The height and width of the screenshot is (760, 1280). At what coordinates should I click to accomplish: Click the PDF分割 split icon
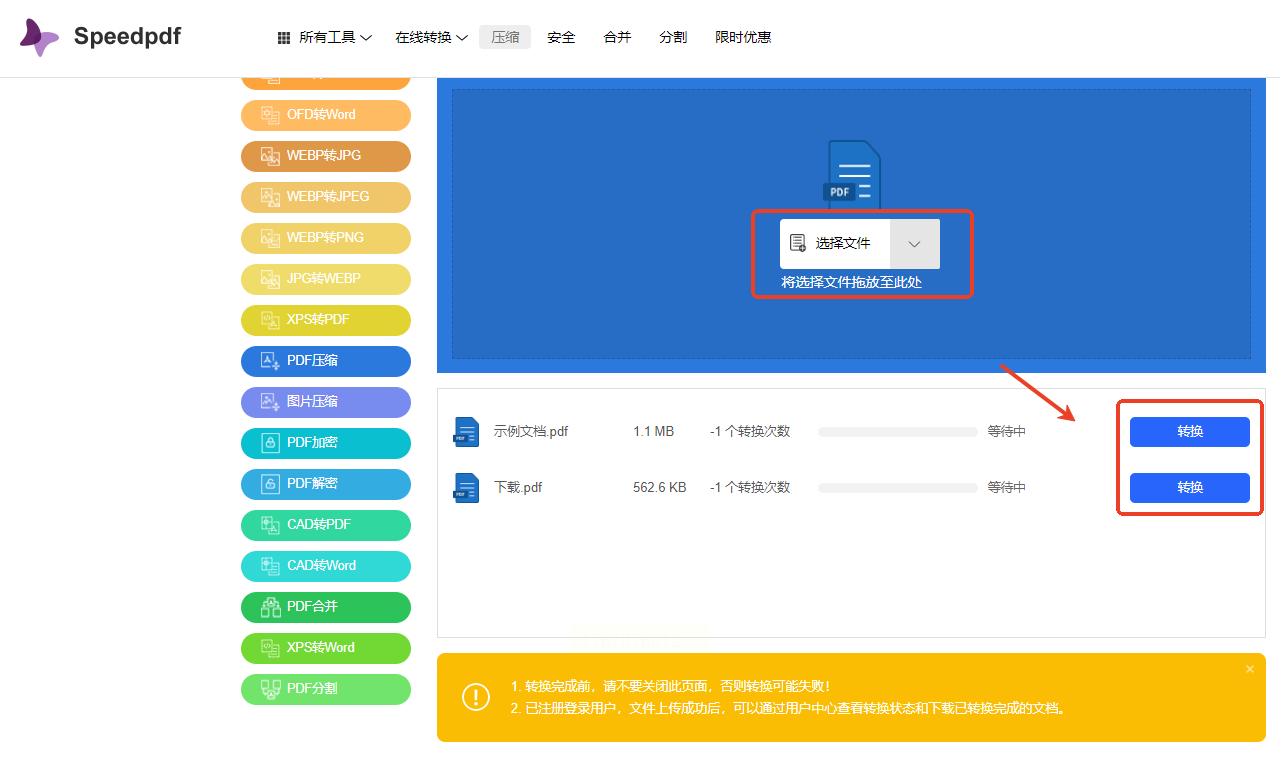click(270, 689)
